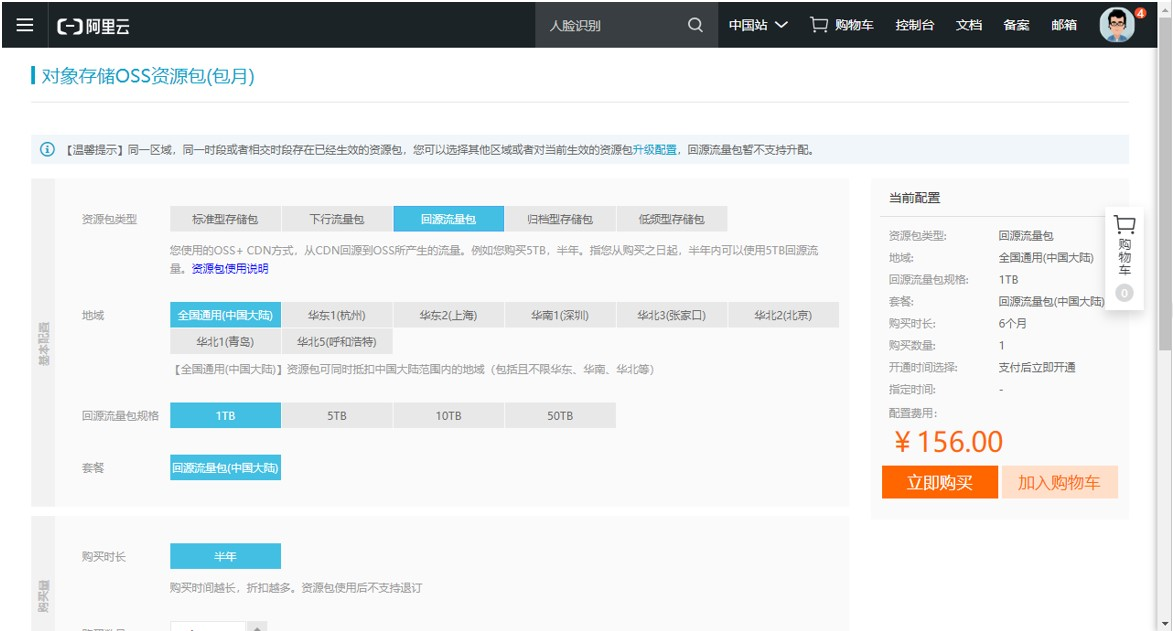Open 文档 in the top navigation
Image resolution: width=1173 pixels, height=631 pixels.
[x=969, y=25]
